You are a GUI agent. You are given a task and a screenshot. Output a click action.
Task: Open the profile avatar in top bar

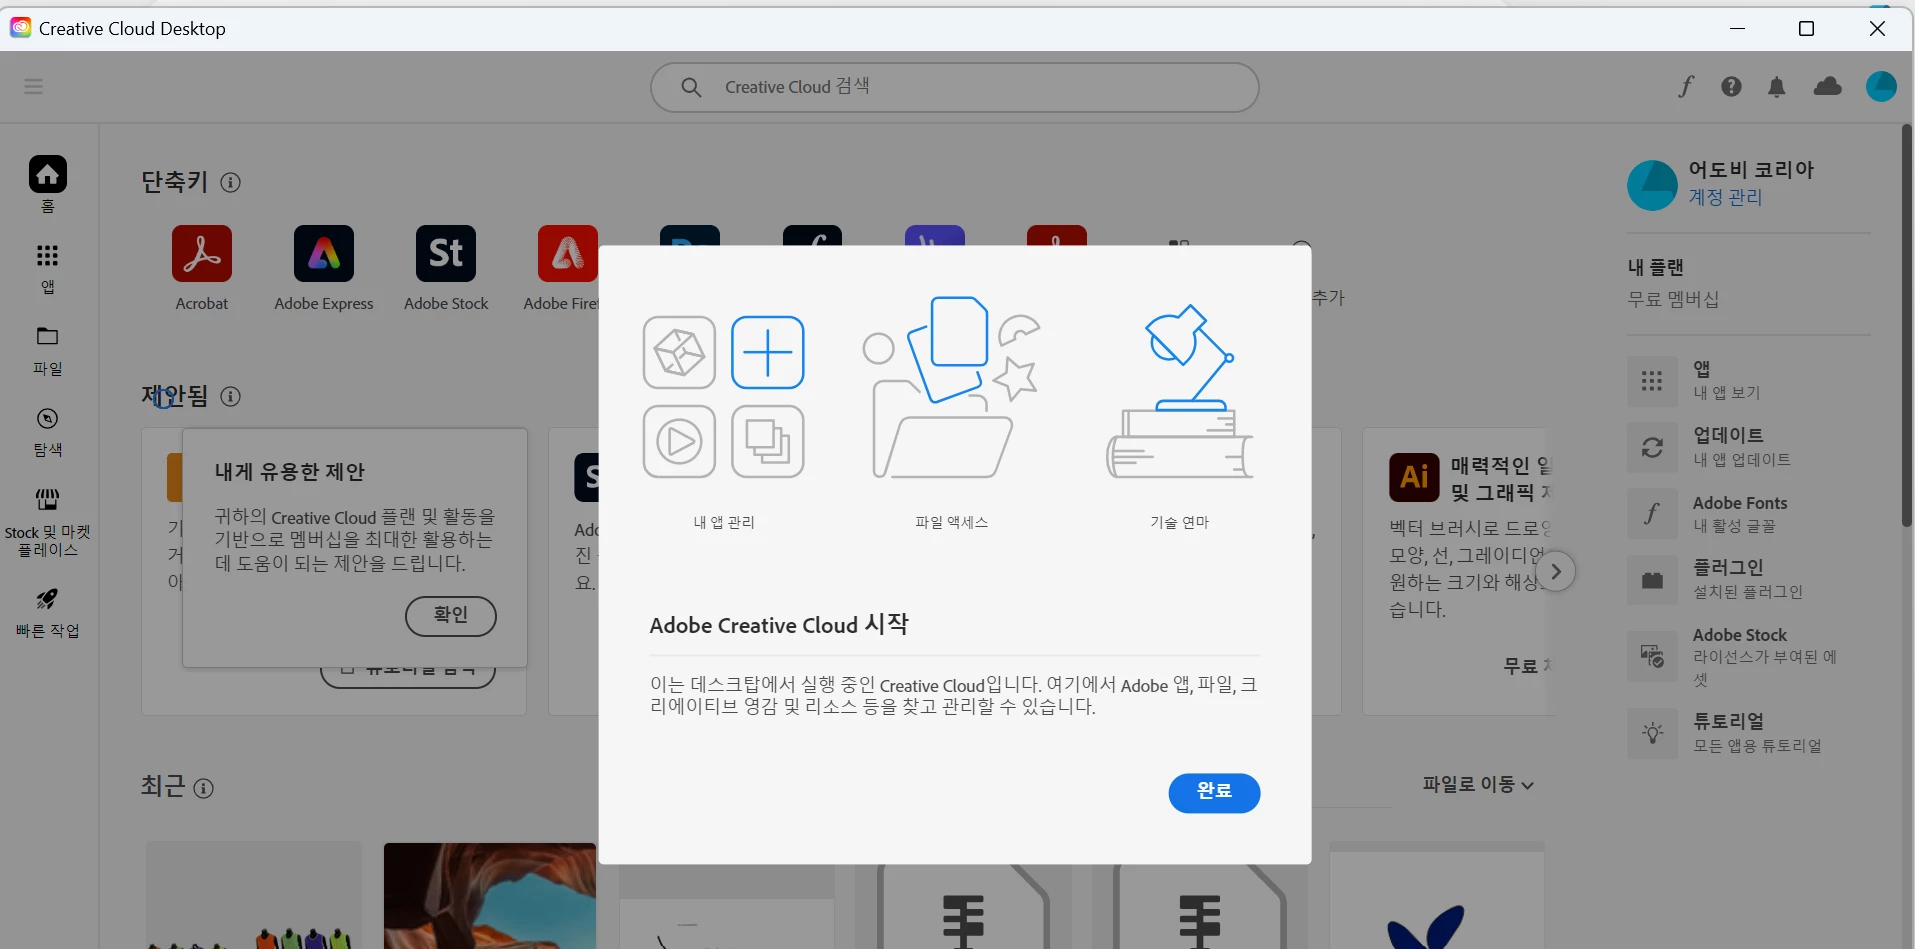click(1881, 86)
